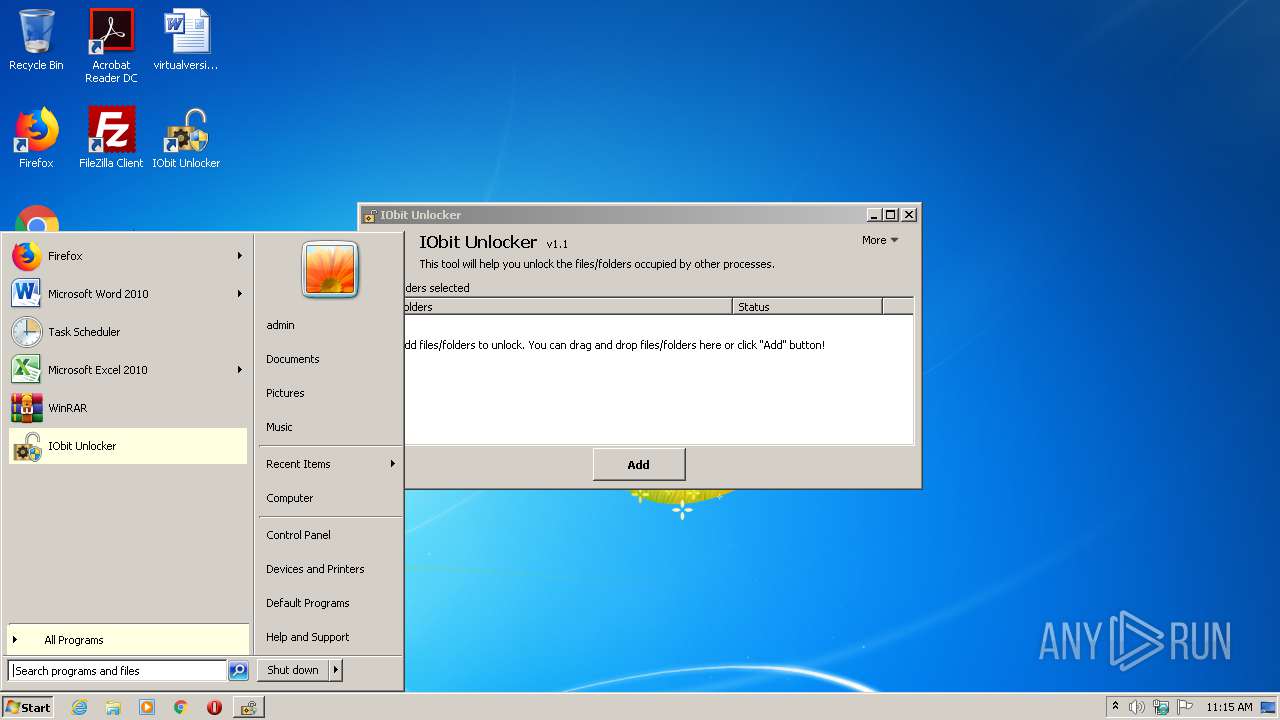The height and width of the screenshot is (720, 1280).
Task: Click IObit Unlocker title bar lock icon
Action: pos(370,215)
